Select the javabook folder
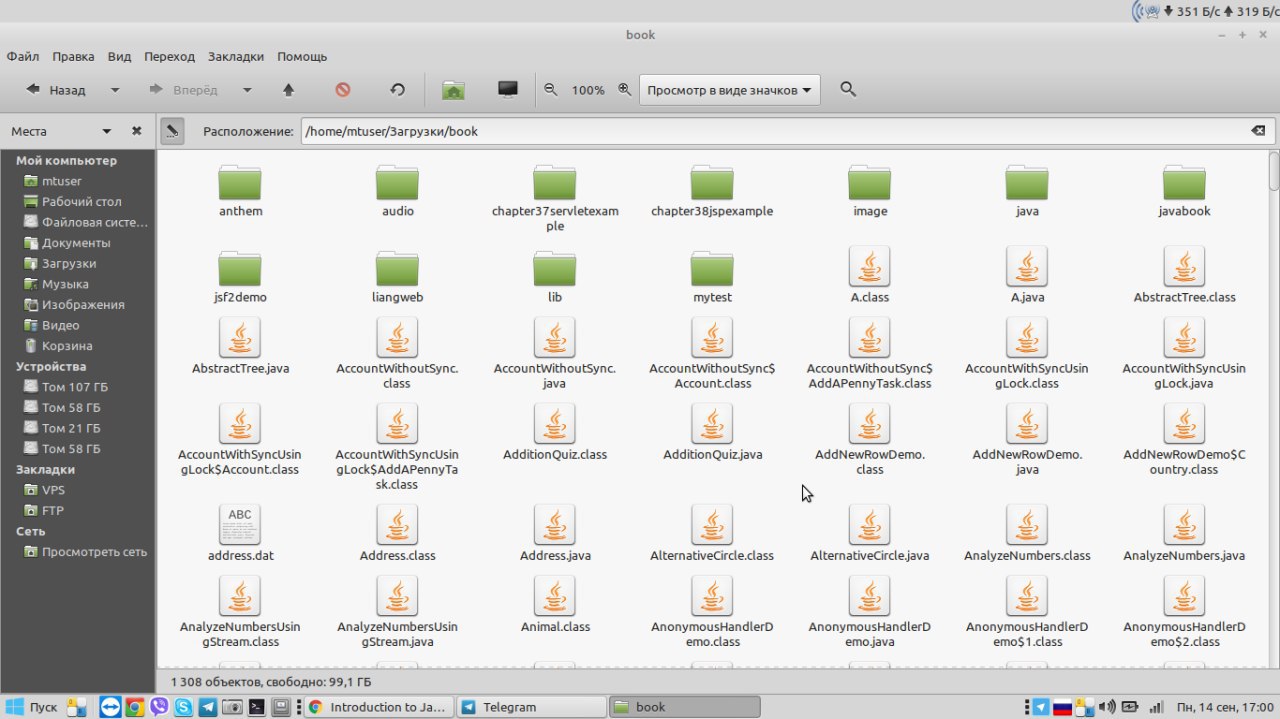The image size is (1280, 719). pyautogui.click(x=1184, y=191)
